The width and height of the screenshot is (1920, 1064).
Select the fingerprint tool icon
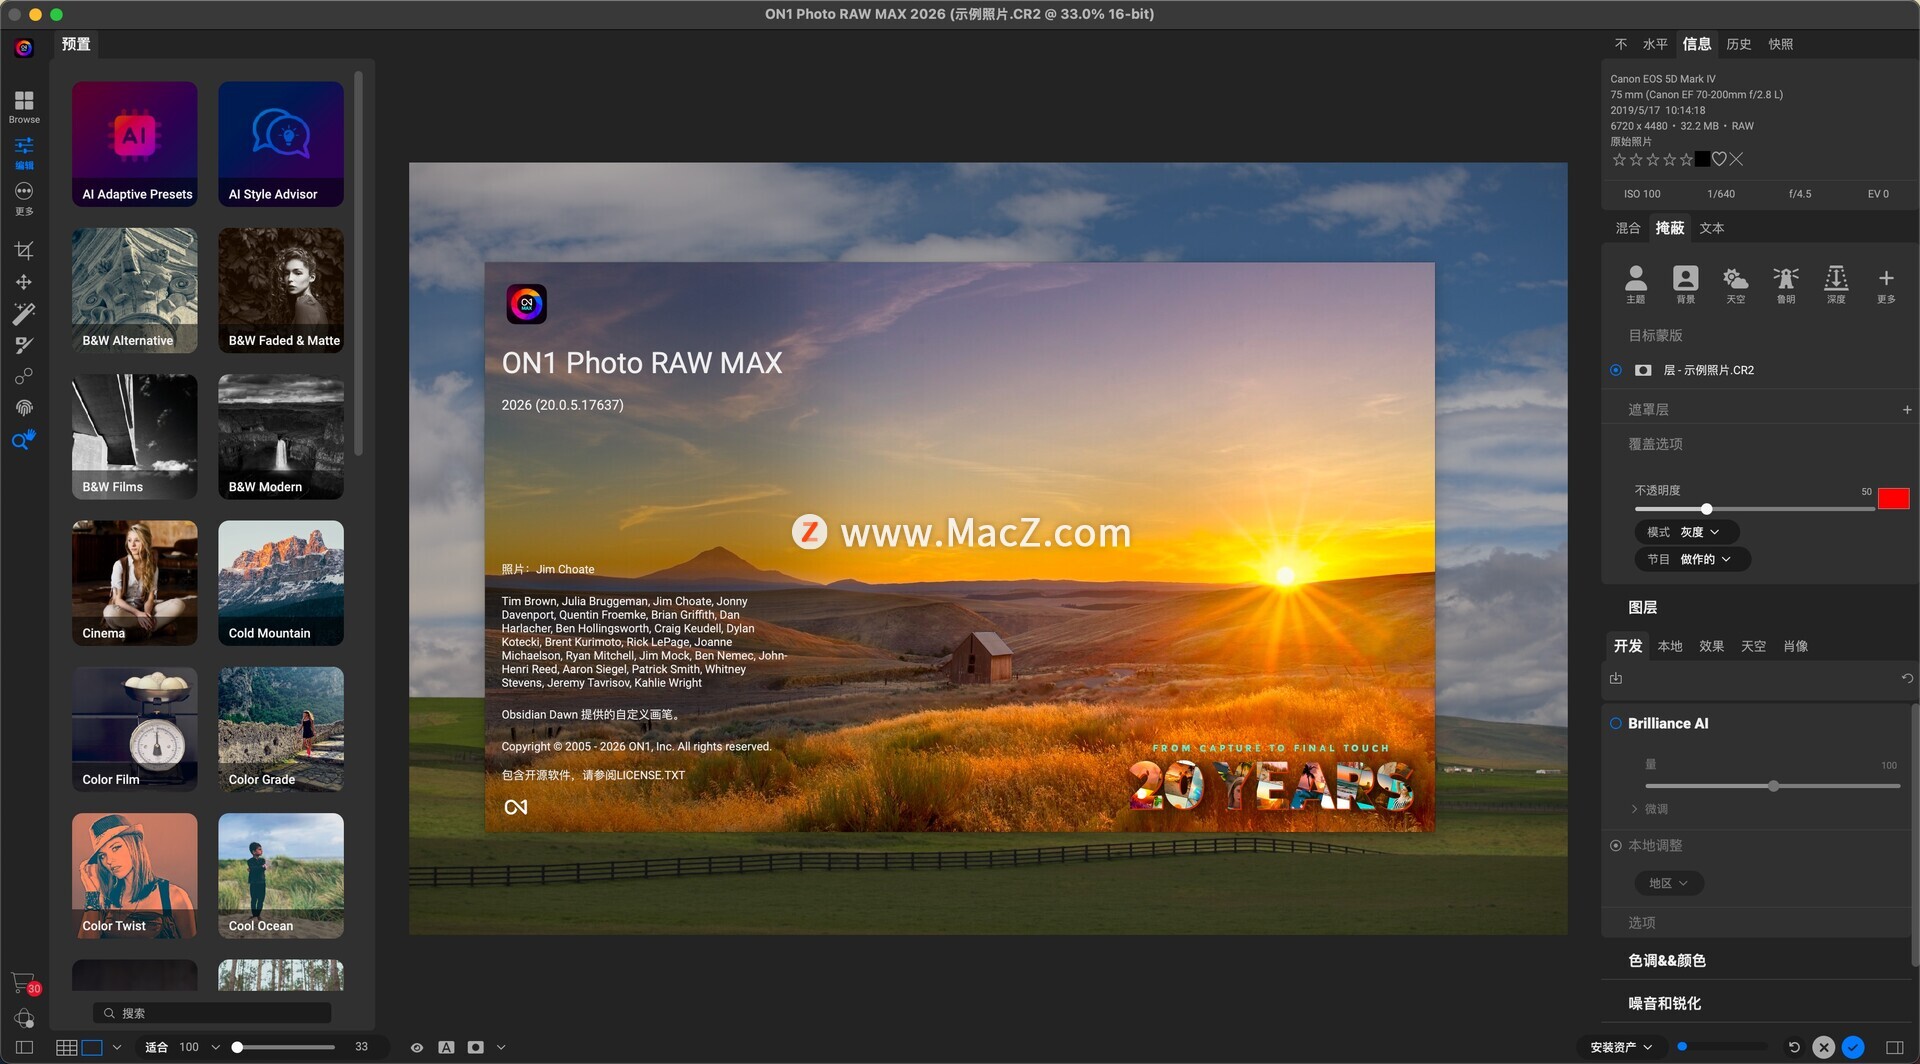click(x=24, y=408)
